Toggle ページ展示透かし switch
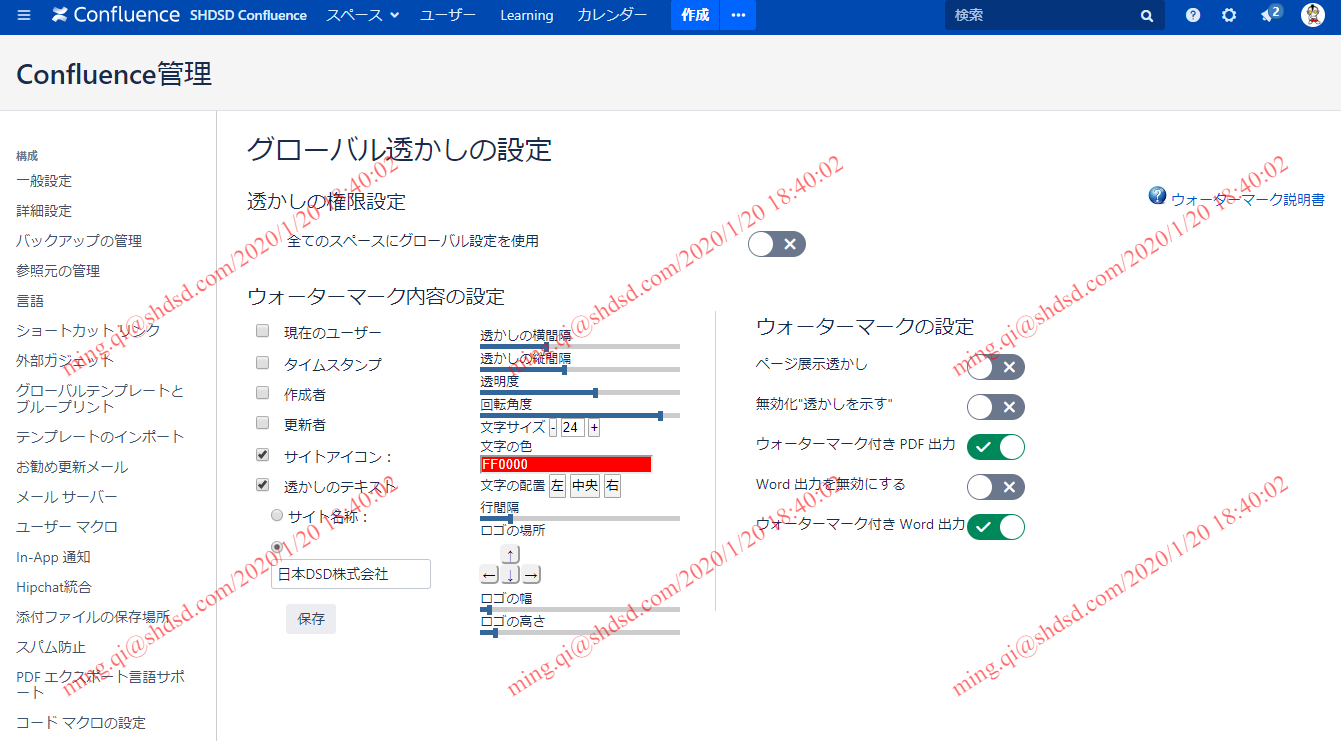Viewport: 1341px width, 741px height. click(996, 367)
